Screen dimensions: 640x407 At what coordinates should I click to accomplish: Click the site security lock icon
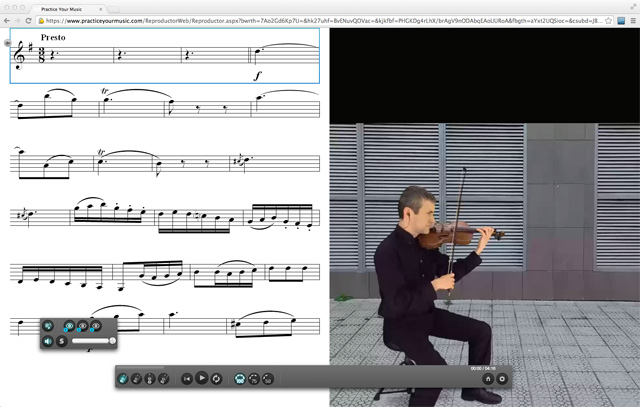(x=41, y=20)
